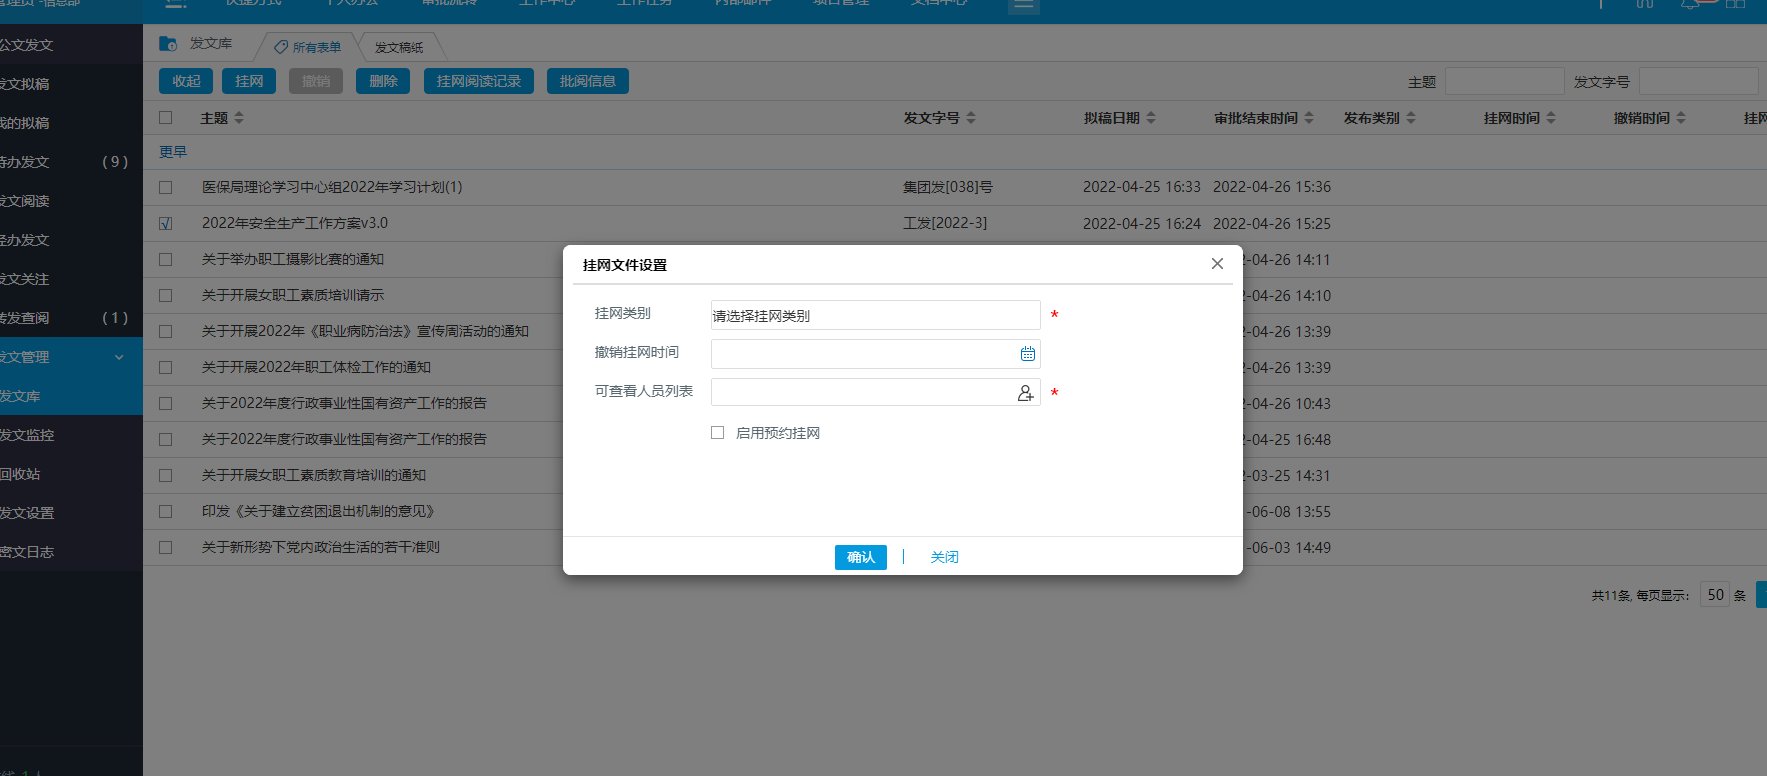Sort by 挂网时间 column arrows
1767x776 pixels.
click(x=1551, y=118)
